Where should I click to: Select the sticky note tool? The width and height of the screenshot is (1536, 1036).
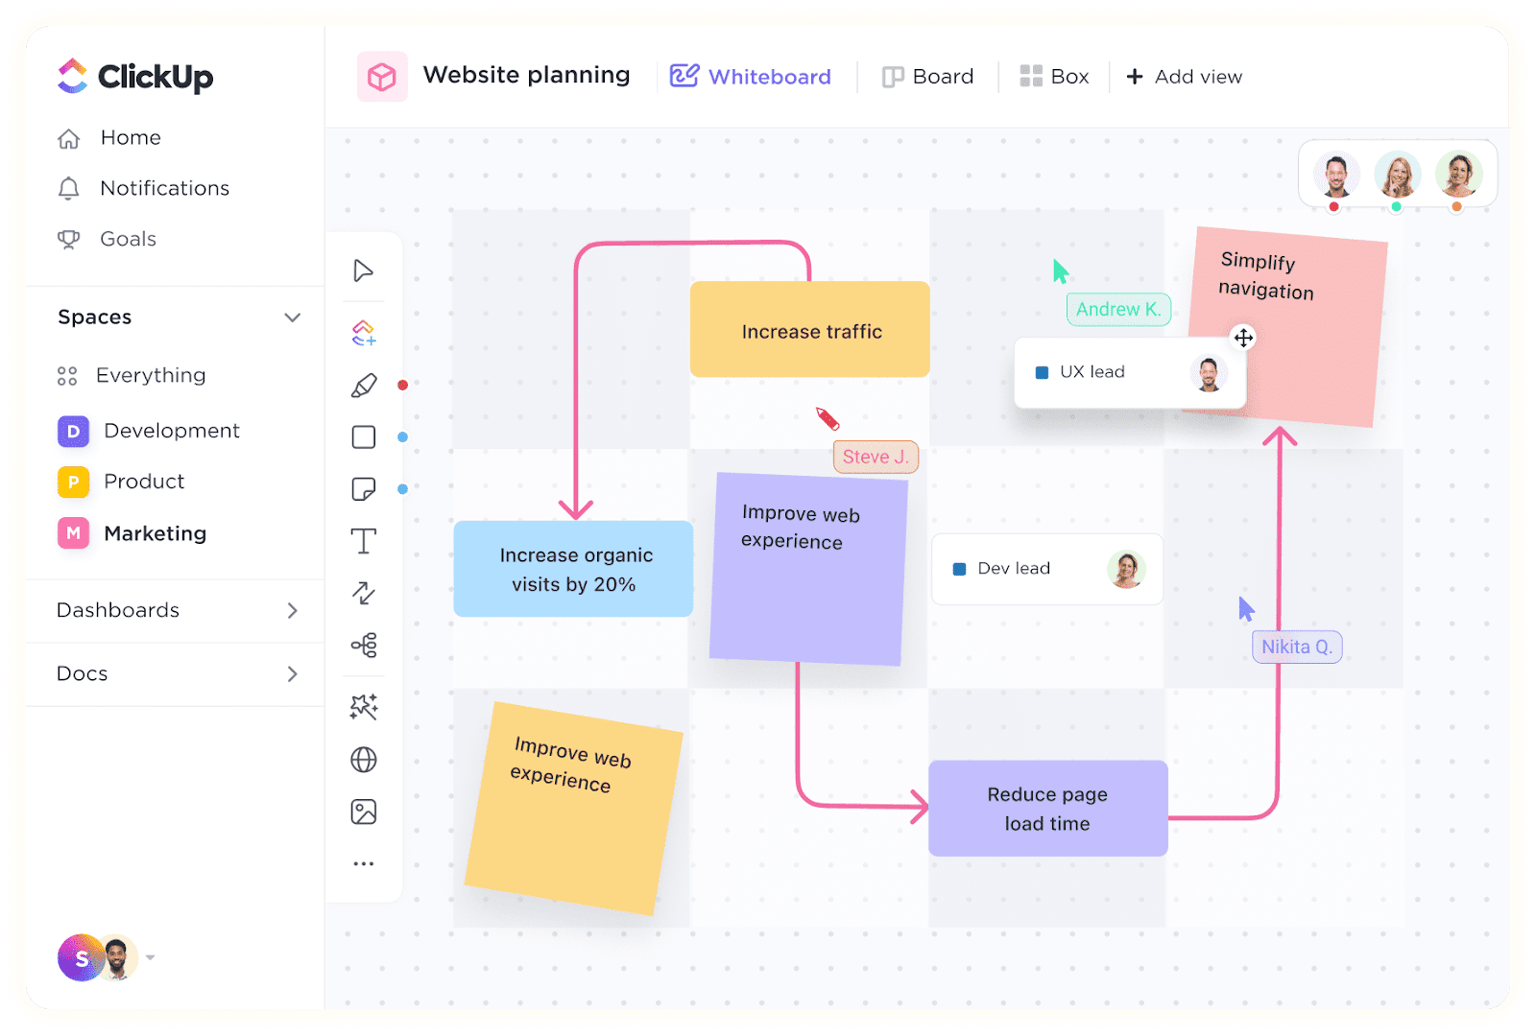[x=363, y=489]
